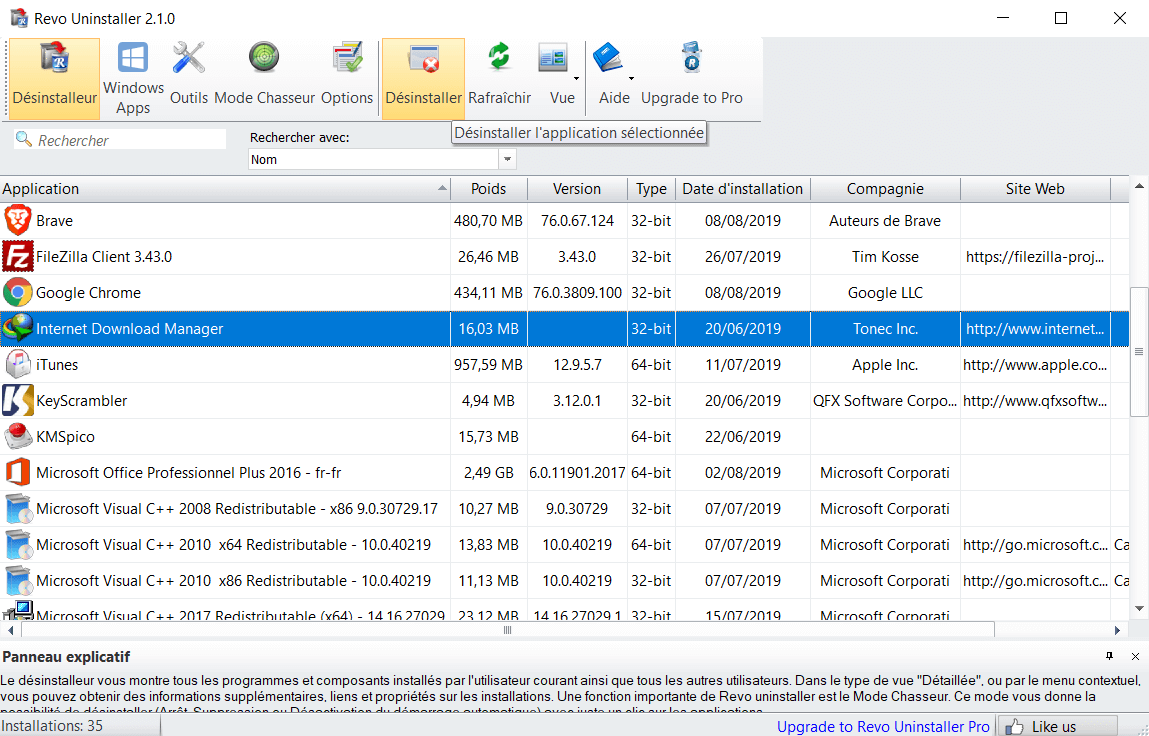Close the Panneau explicatif panel
This screenshot has width=1149, height=736.
click(x=1135, y=656)
